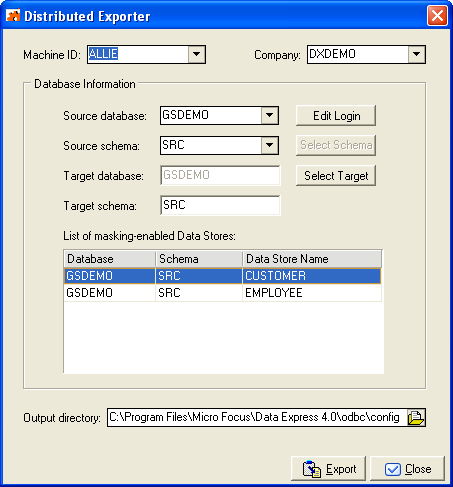Click in the Output directory path field
Viewport: 453px width, 487px height.
point(257,417)
